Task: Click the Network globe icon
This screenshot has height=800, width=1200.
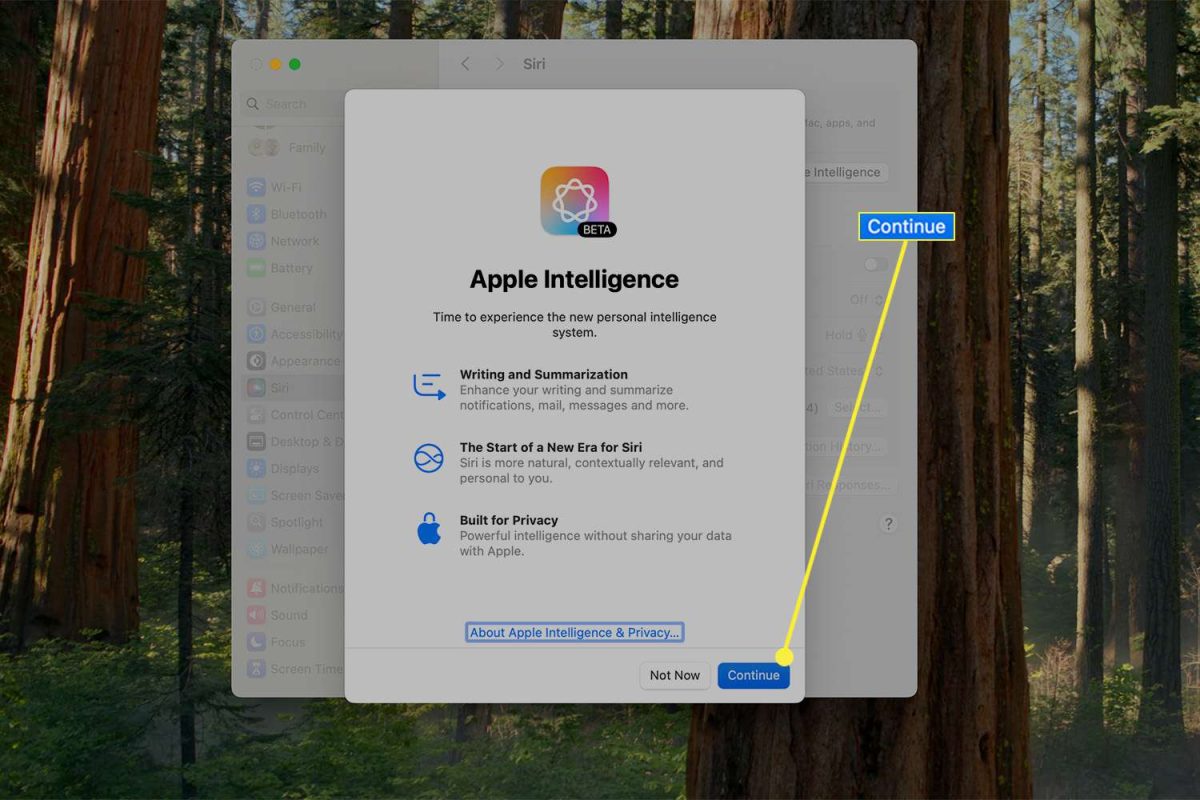Action: 256,241
